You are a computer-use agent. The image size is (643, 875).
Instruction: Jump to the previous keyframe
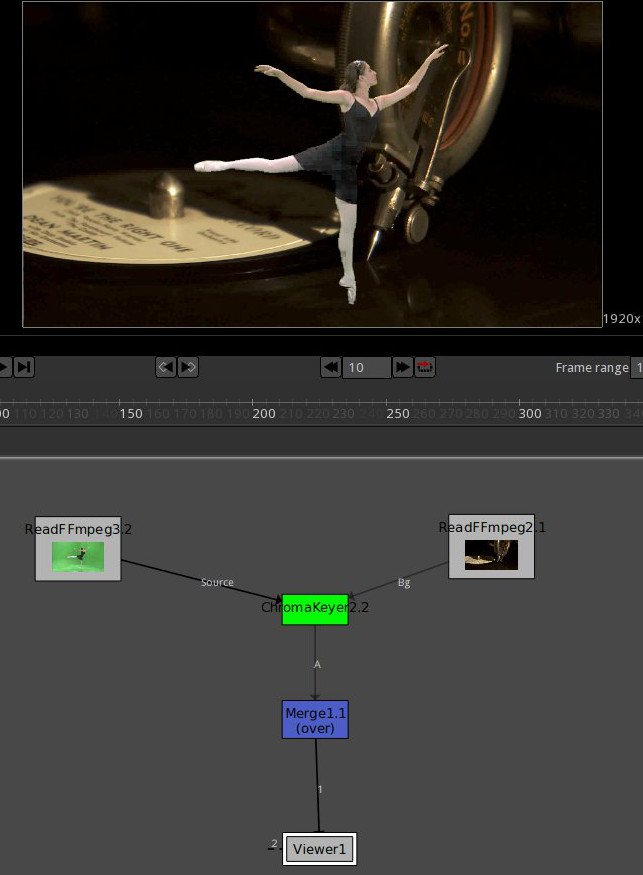(166, 367)
